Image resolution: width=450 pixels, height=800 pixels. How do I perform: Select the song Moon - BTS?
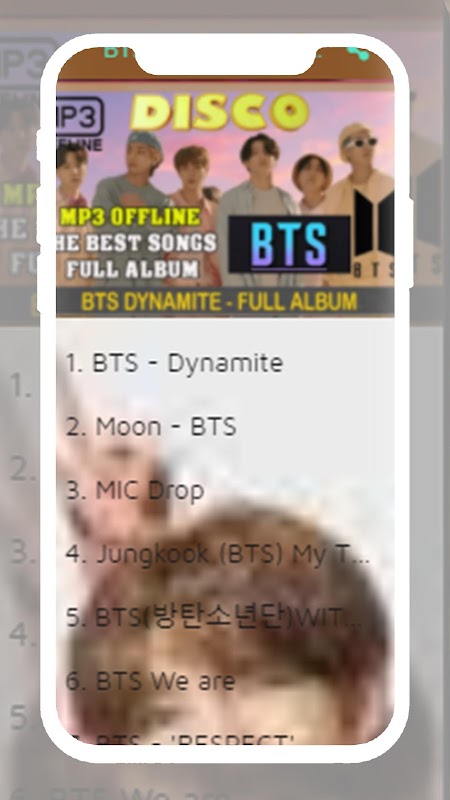coord(225,427)
